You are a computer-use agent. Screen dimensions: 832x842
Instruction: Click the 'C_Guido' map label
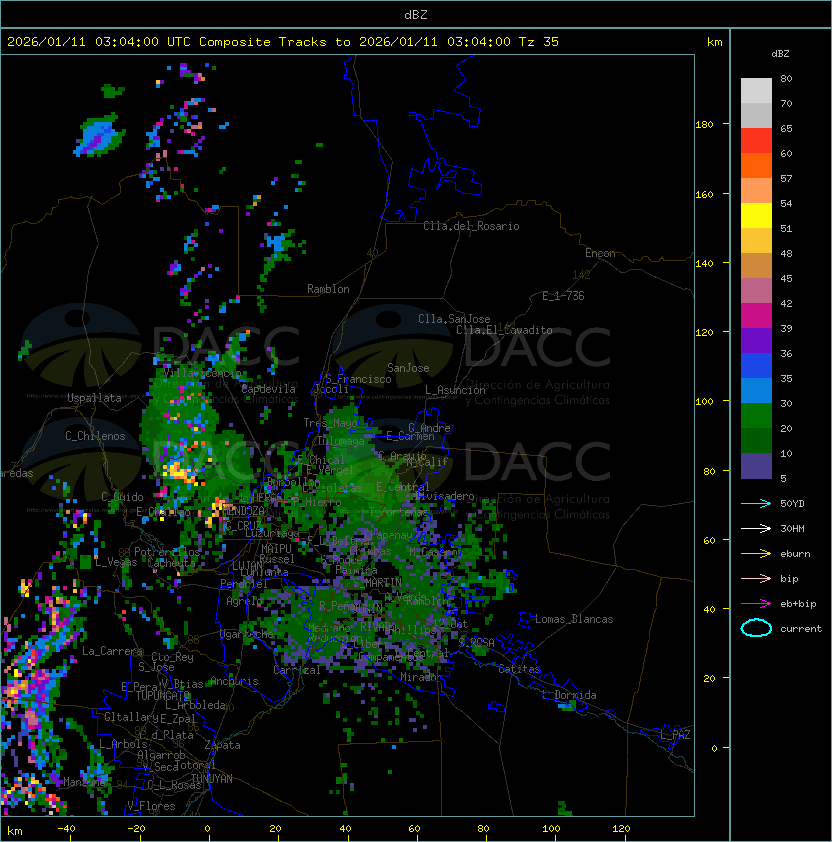coord(122,497)
